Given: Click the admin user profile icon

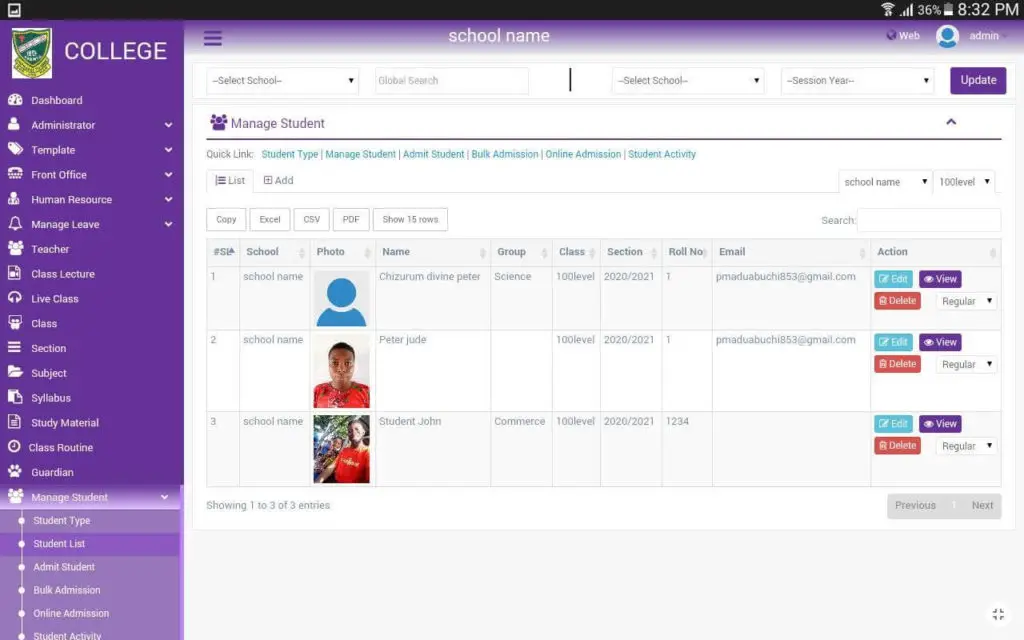Looking at the screenshot, I should point(948,36).
